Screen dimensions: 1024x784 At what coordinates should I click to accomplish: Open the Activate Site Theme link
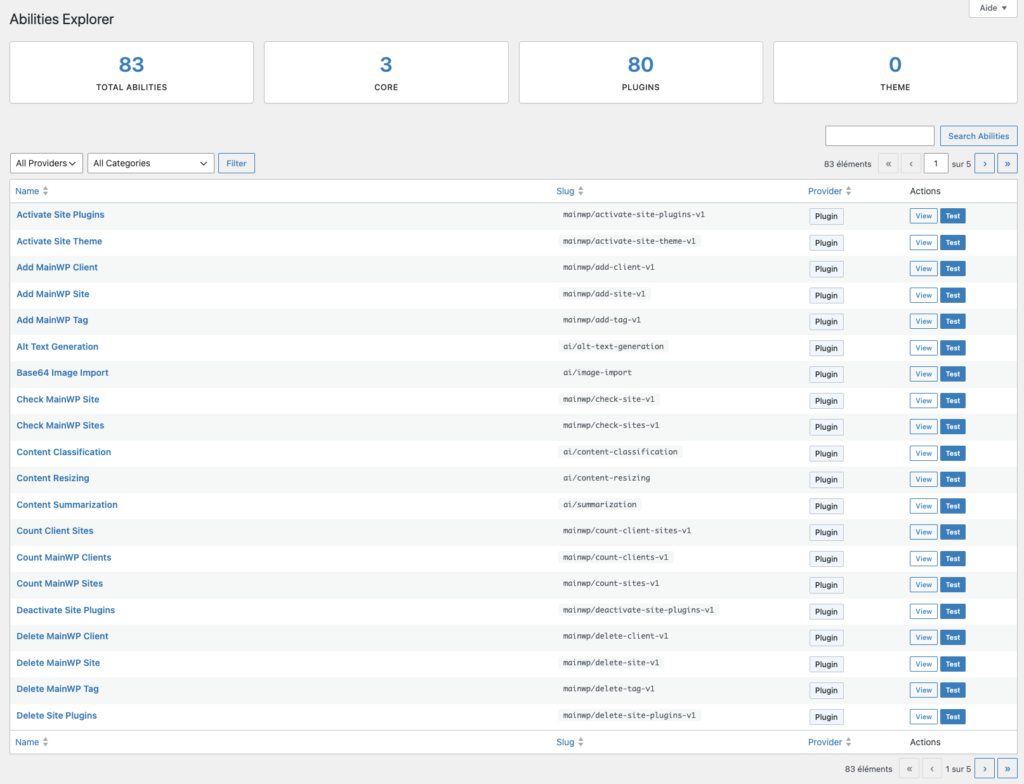59,241
